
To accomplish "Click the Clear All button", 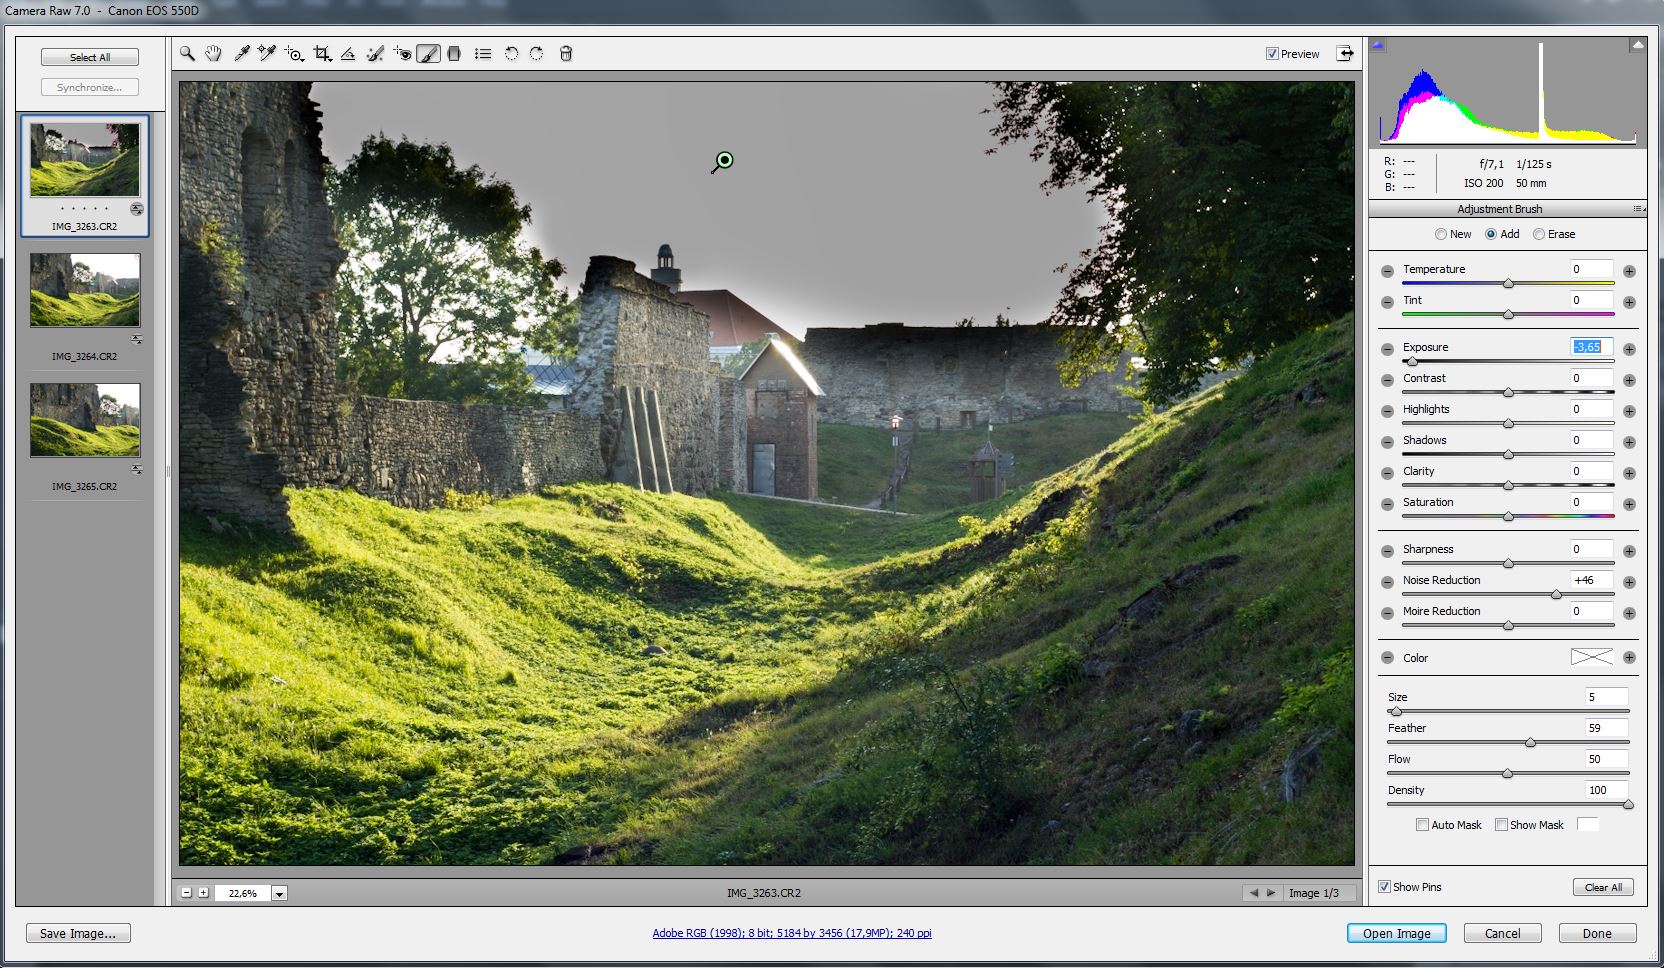I will tap(1603, 887).
